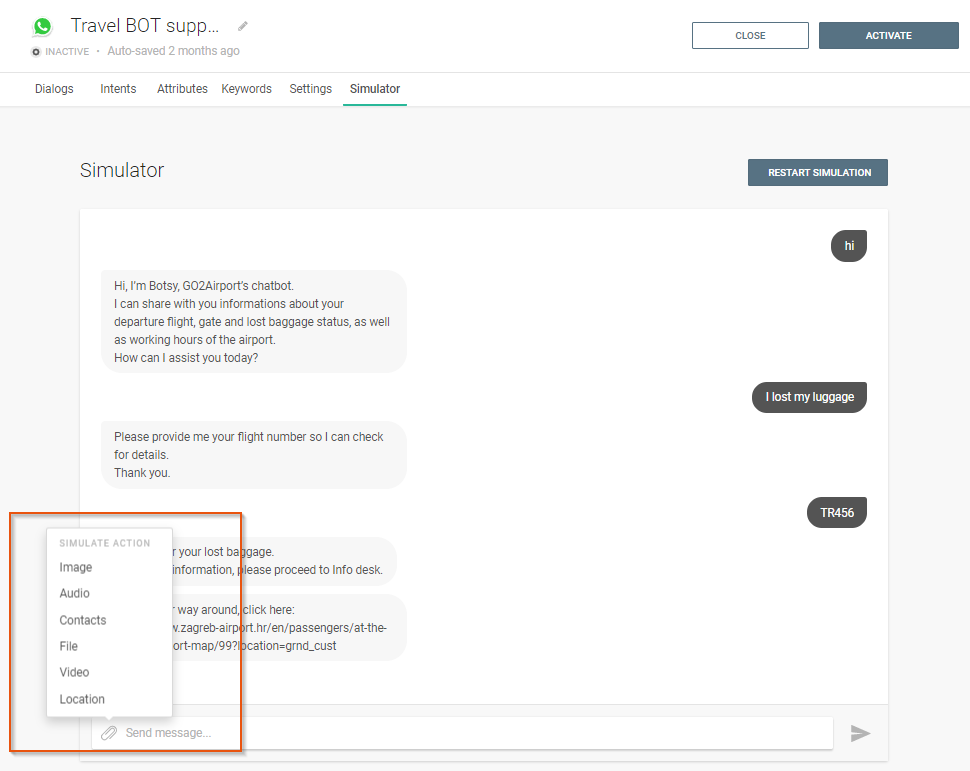Click the paperclip attachment icon
The image size is (970, 771).
pyautogui.click(x=109, y=733)
